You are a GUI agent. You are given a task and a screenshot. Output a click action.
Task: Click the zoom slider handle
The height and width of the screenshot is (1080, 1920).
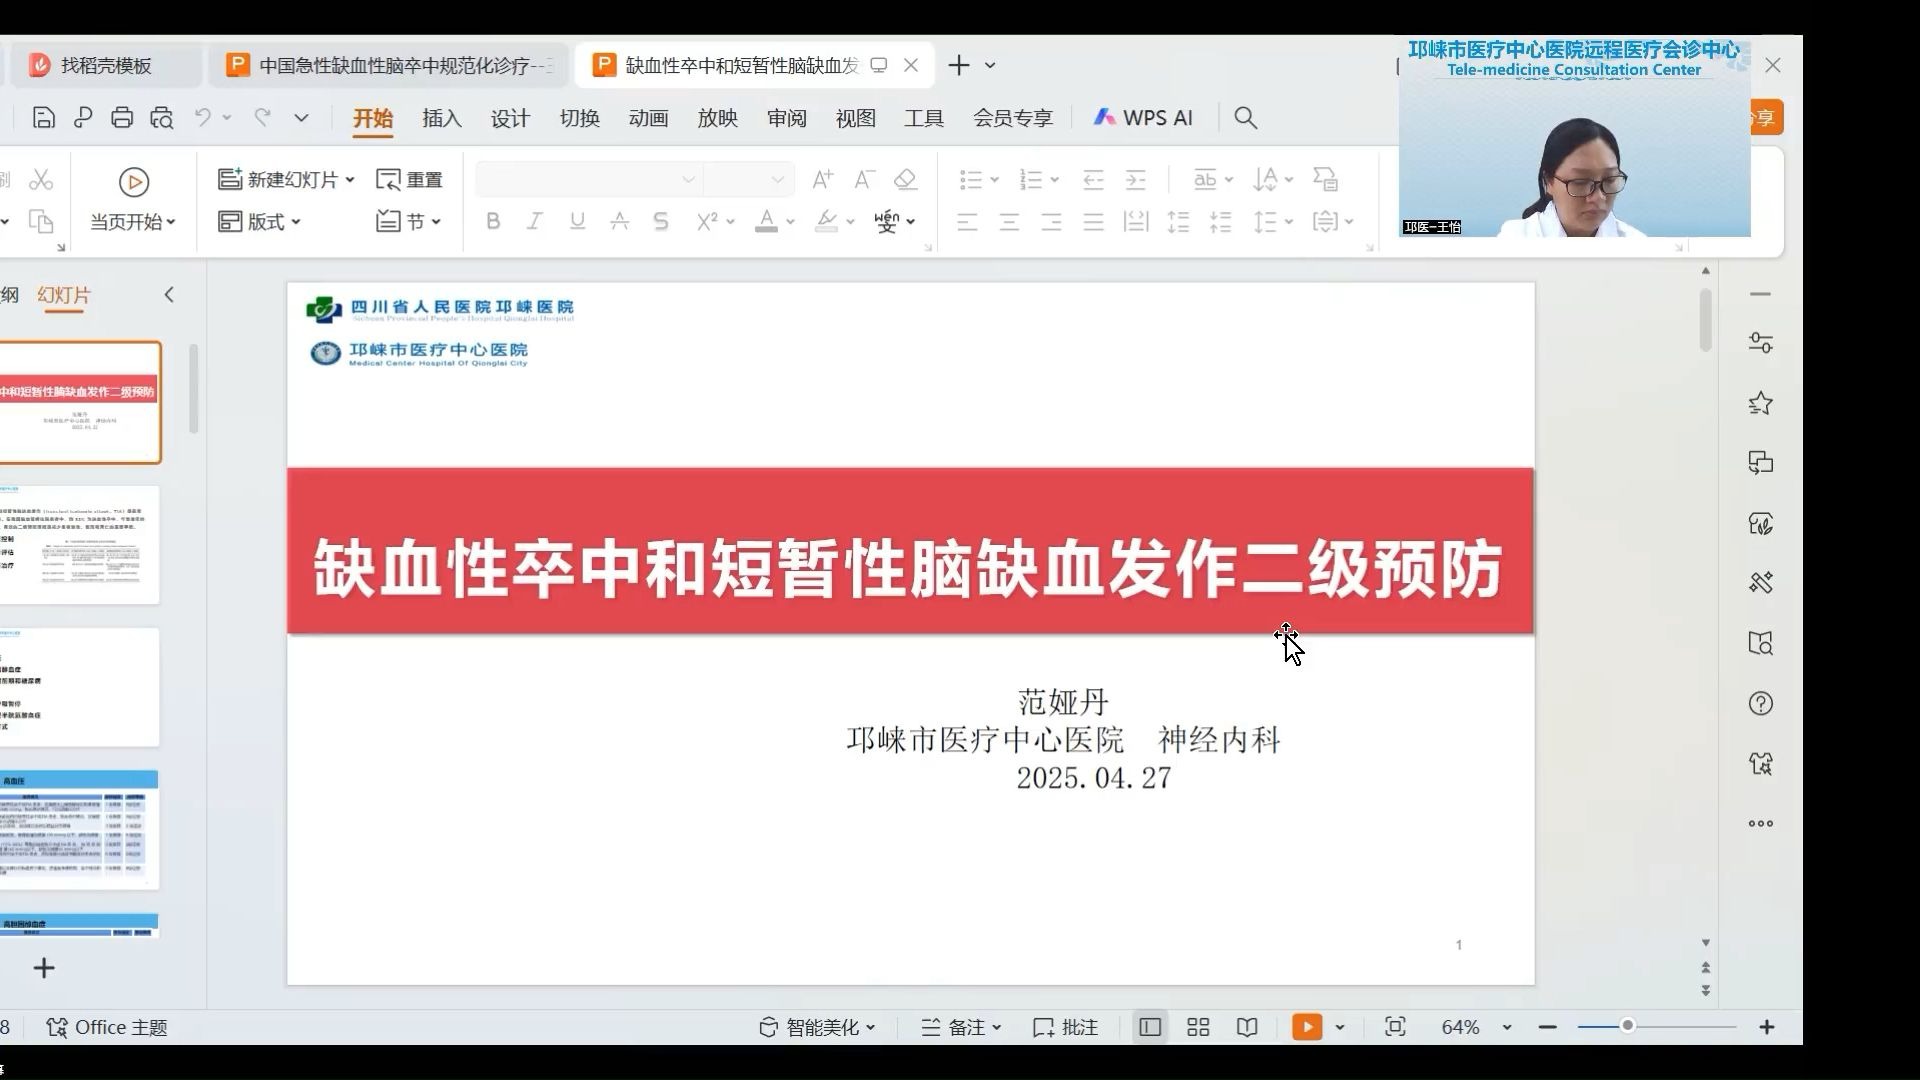pos(1627,1026)
